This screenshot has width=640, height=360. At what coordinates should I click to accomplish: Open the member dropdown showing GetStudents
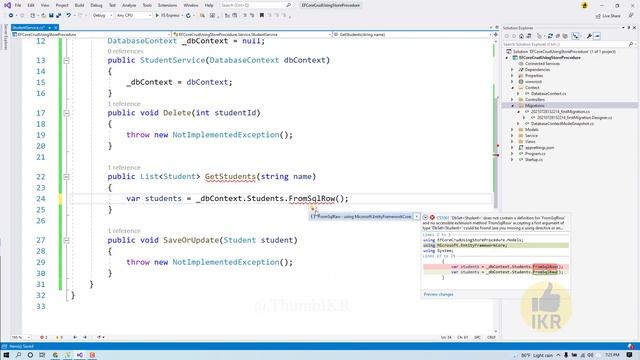pyautogui.click(x=412, y=35)
